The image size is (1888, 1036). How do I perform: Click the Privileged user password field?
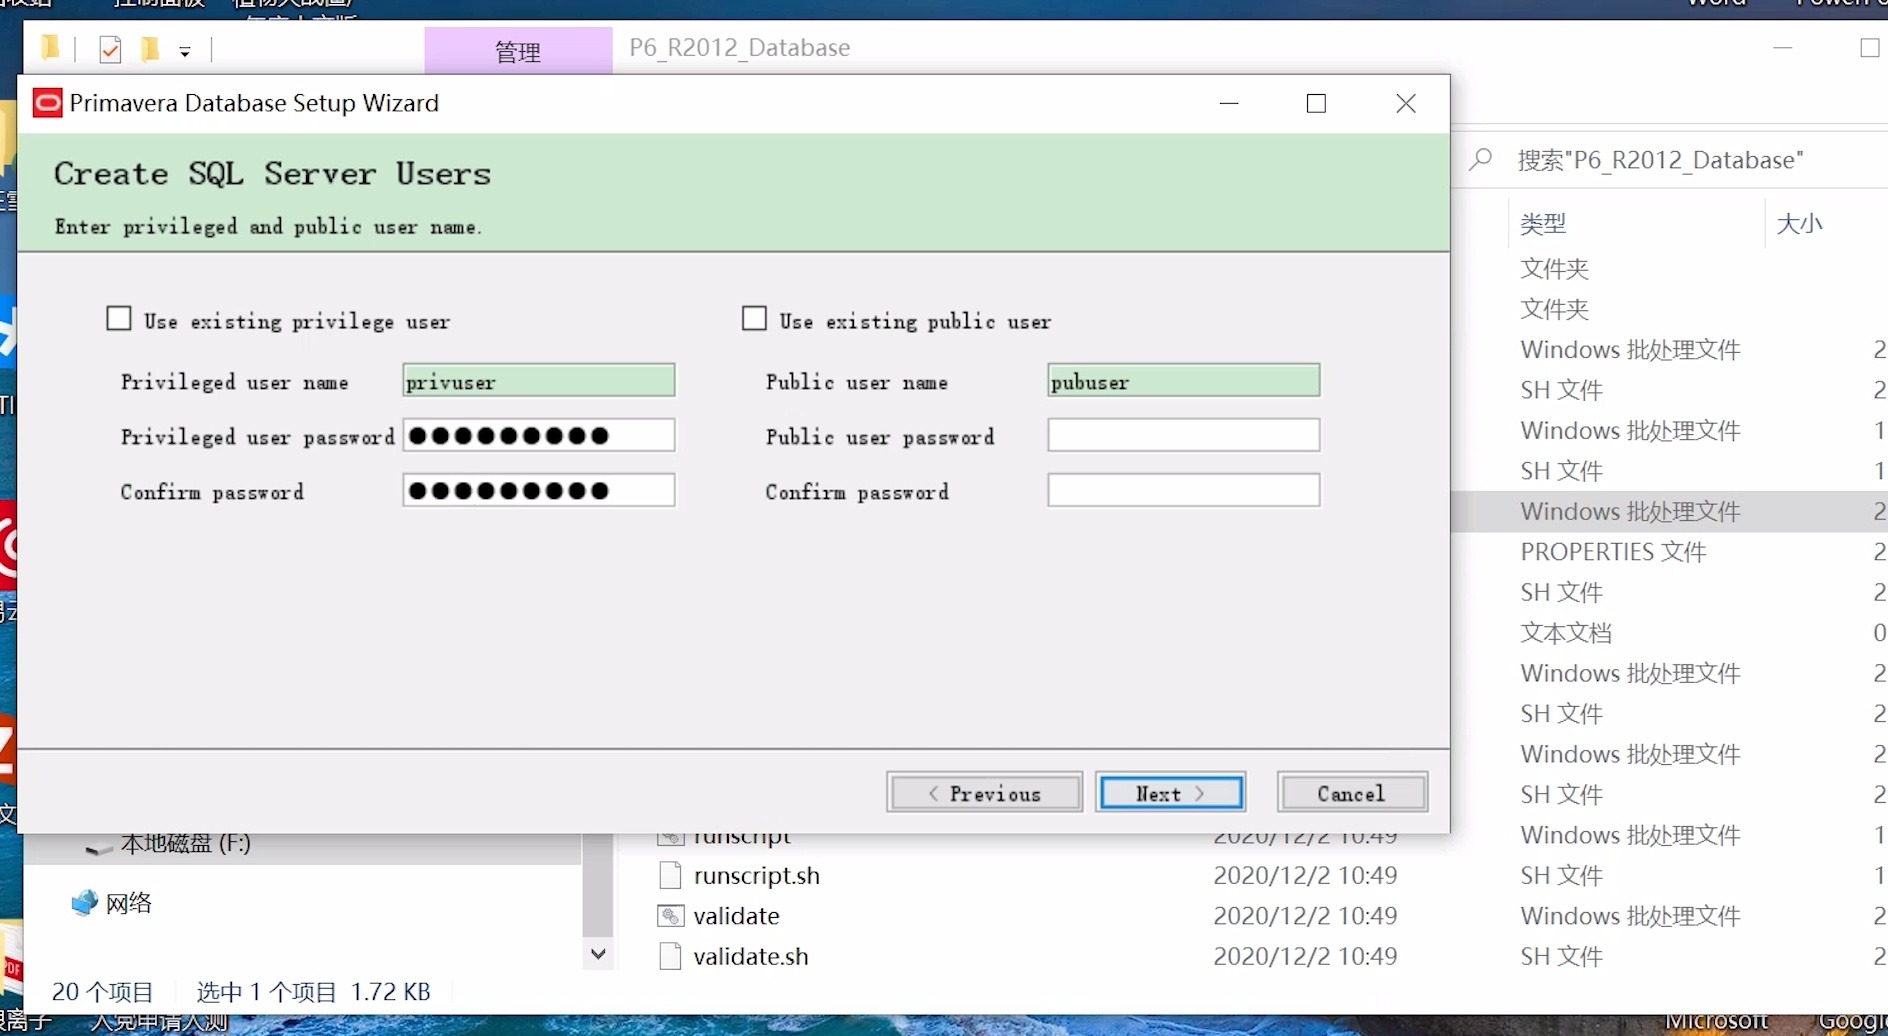pos(539,435)
